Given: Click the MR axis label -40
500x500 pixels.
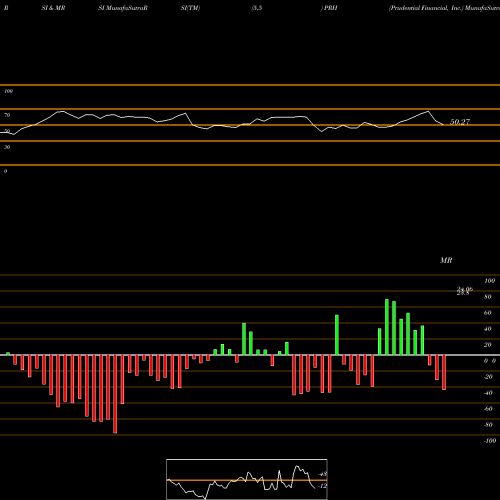Looking at the screenshot, I should pyautogui.click(x=488, y=393).
